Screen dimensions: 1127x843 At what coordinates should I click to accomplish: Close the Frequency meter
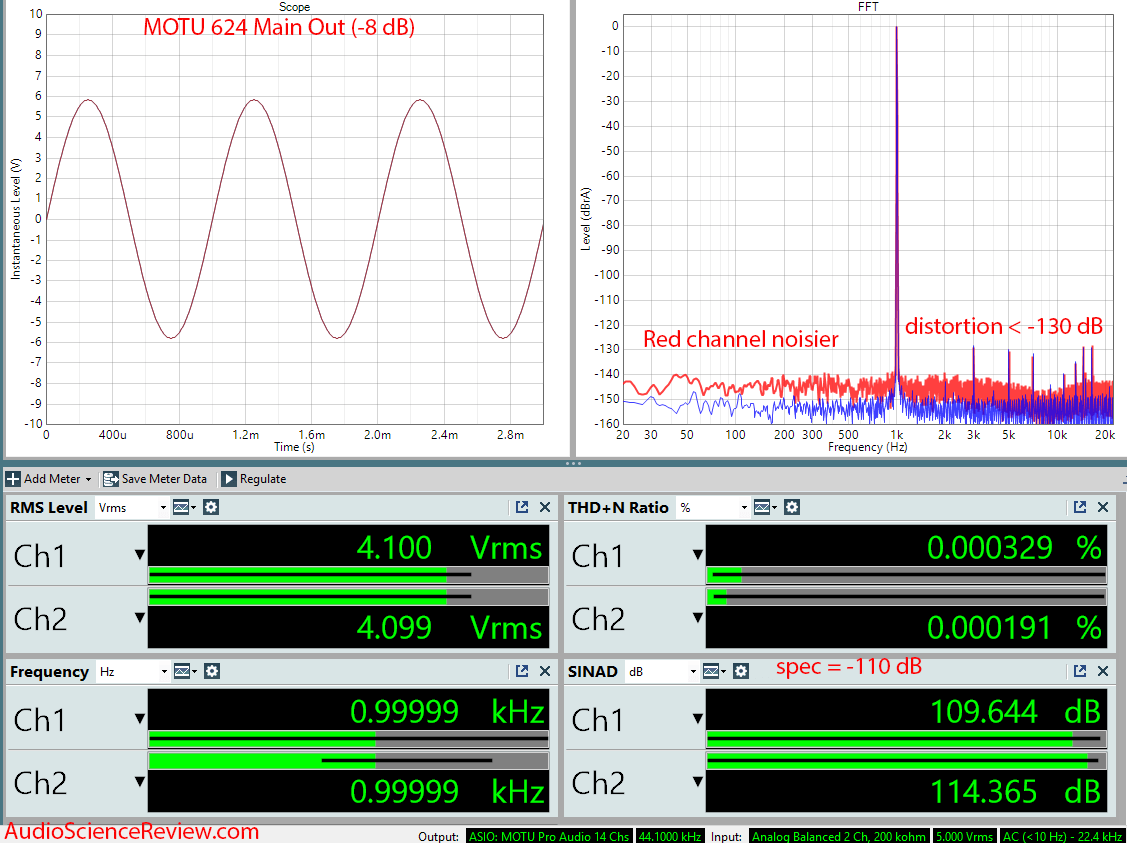(545, 671)
